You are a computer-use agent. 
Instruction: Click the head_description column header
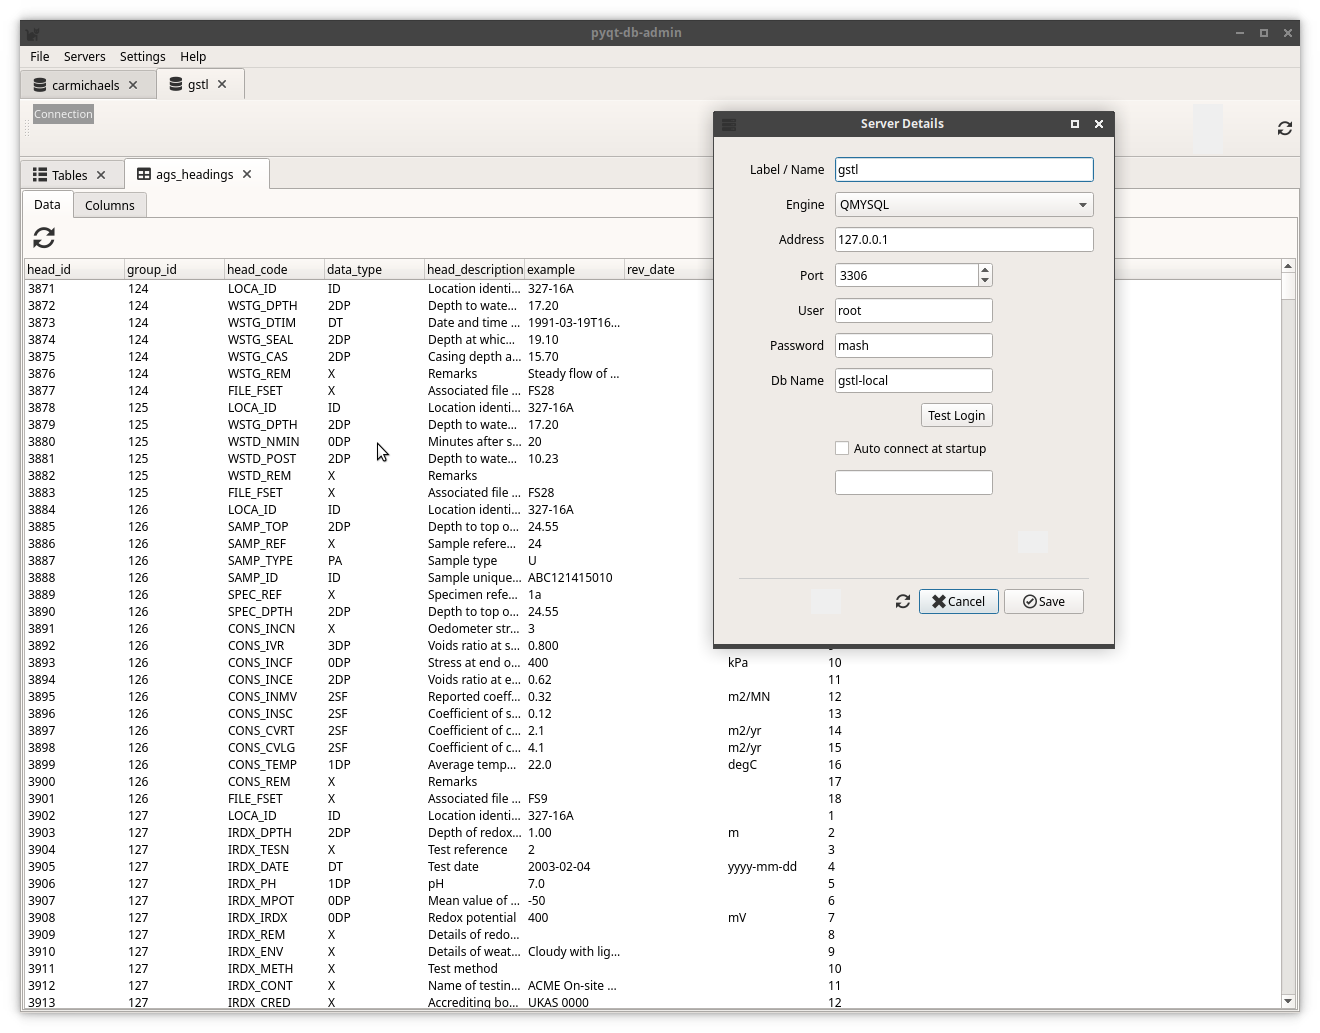(x=475, y=269)
